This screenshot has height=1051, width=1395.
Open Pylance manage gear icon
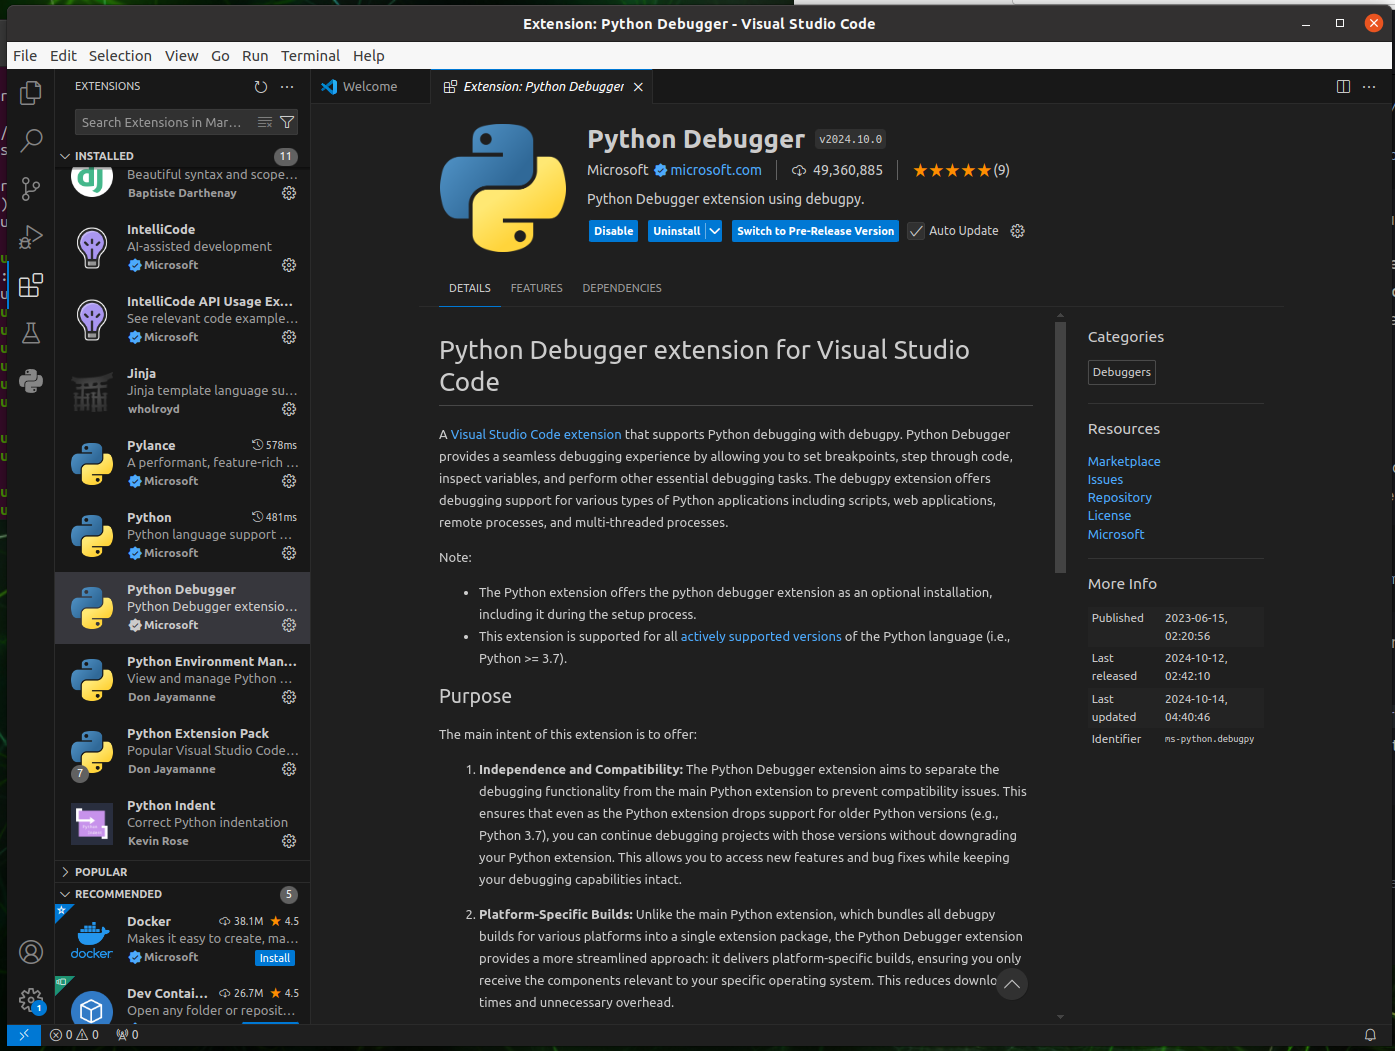(289, 481)
